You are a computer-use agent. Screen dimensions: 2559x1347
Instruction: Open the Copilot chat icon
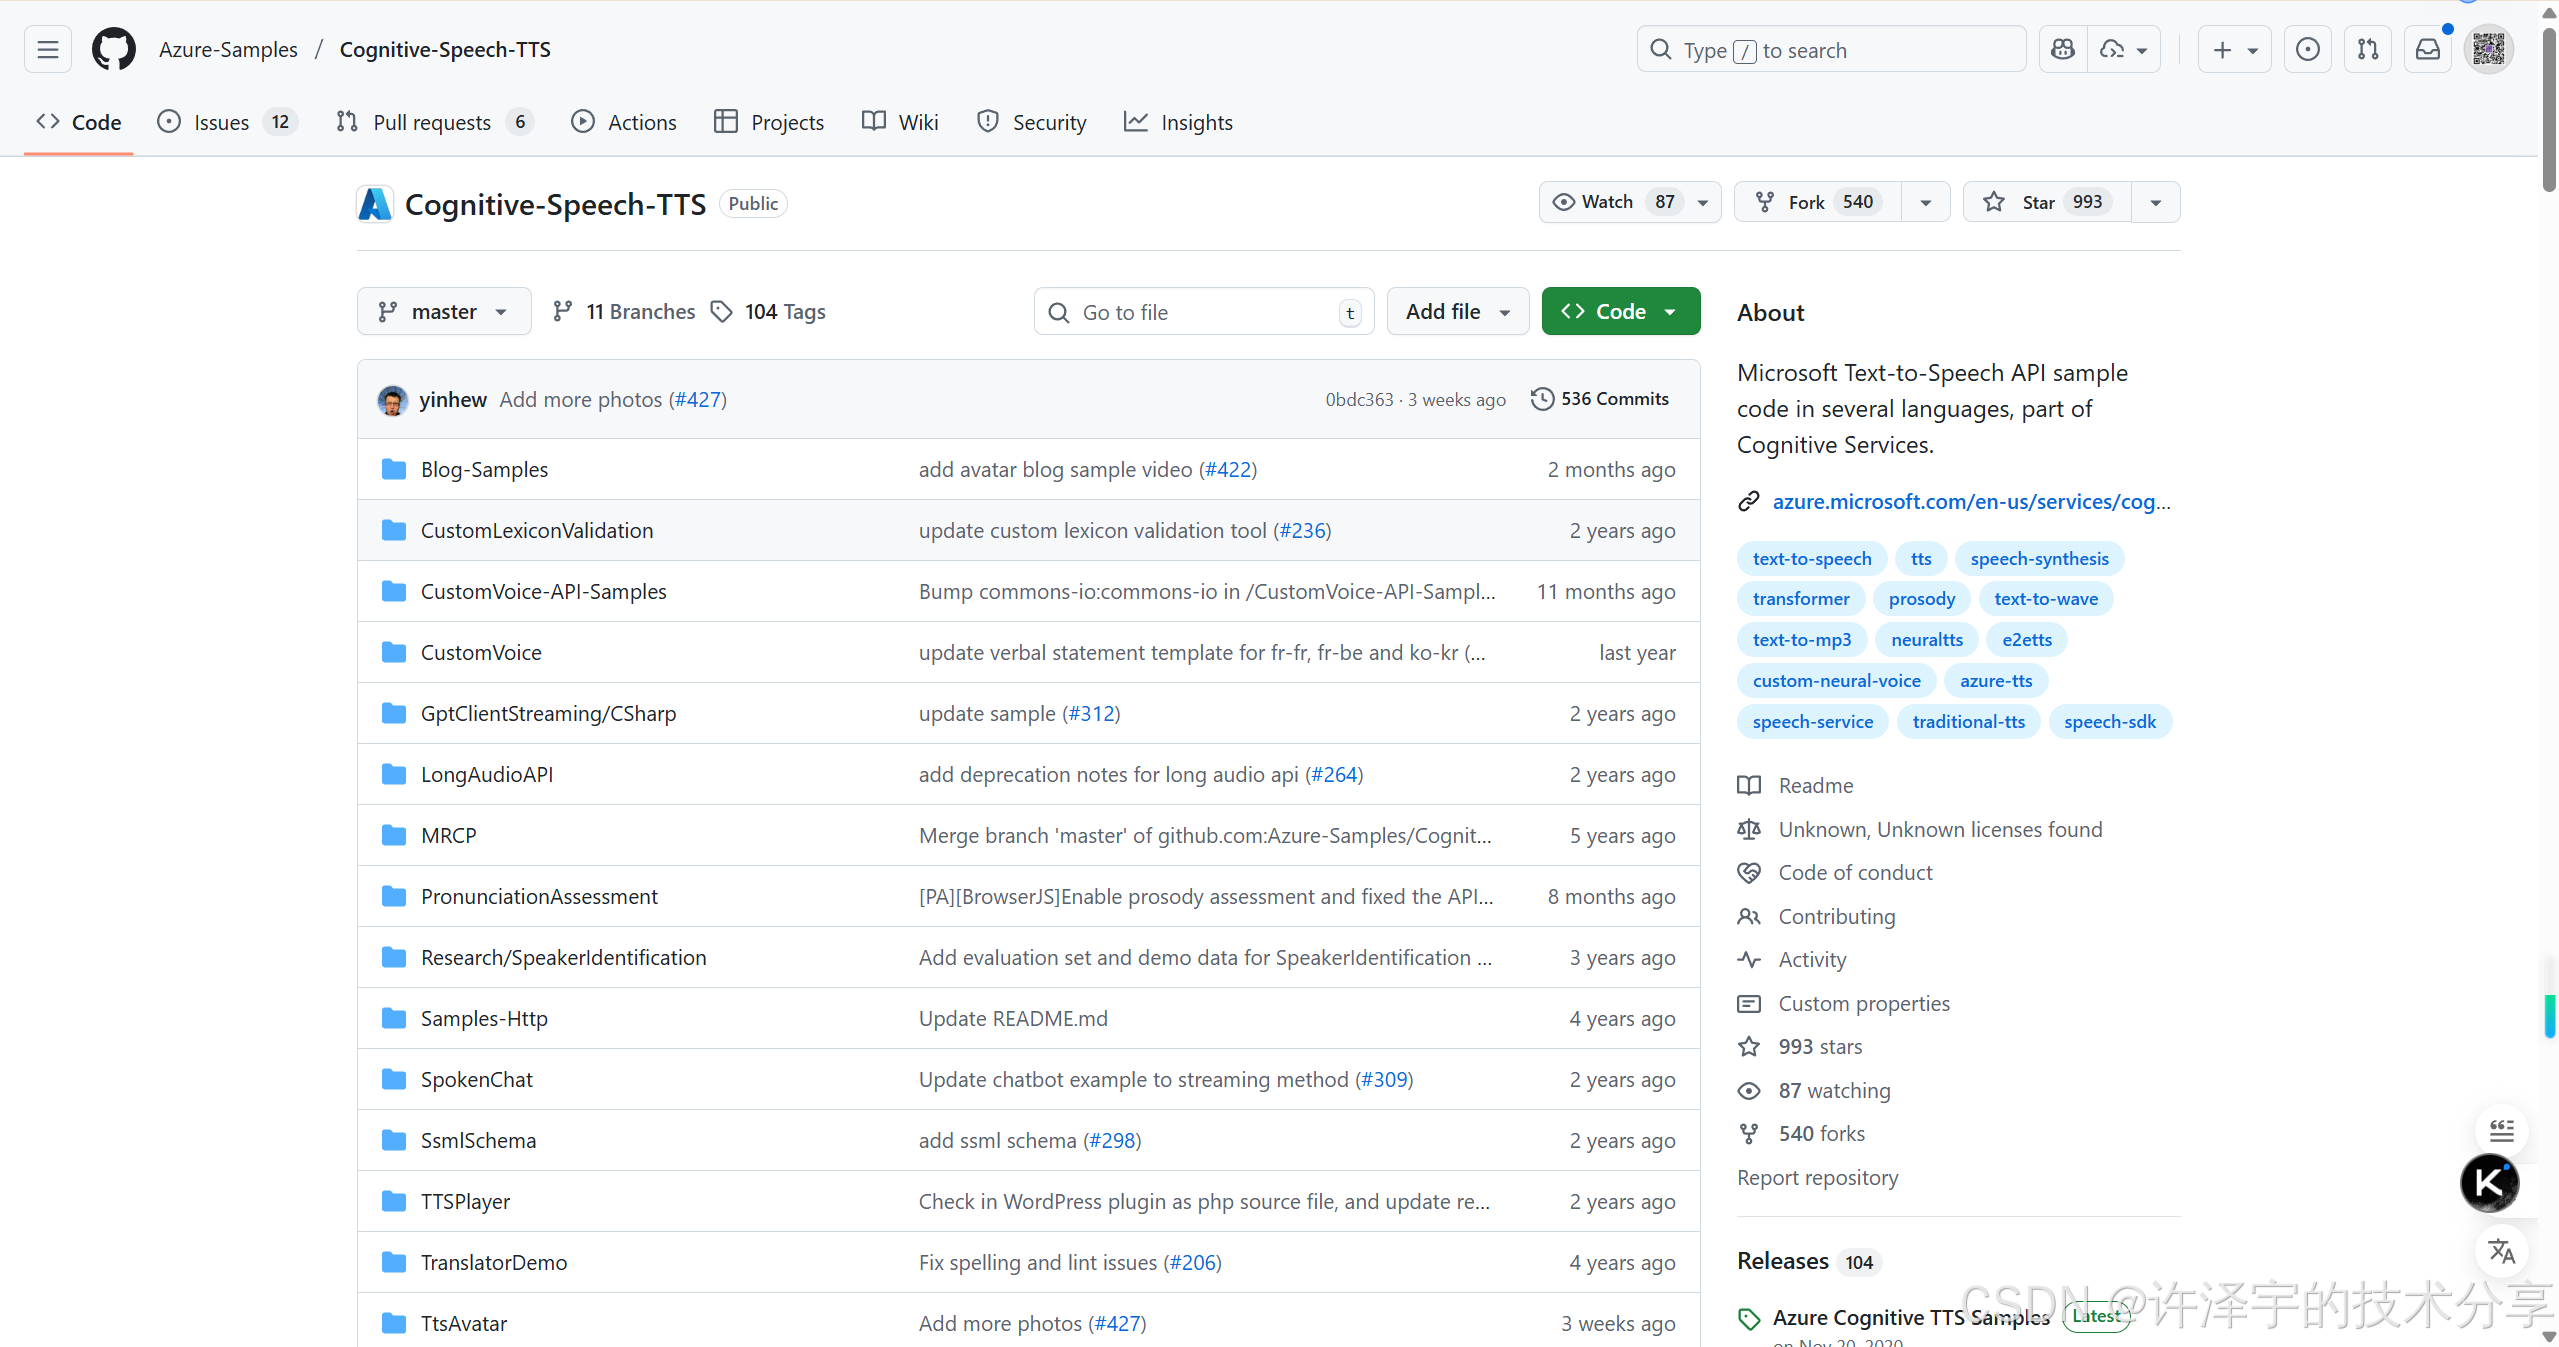(2062, 49)
